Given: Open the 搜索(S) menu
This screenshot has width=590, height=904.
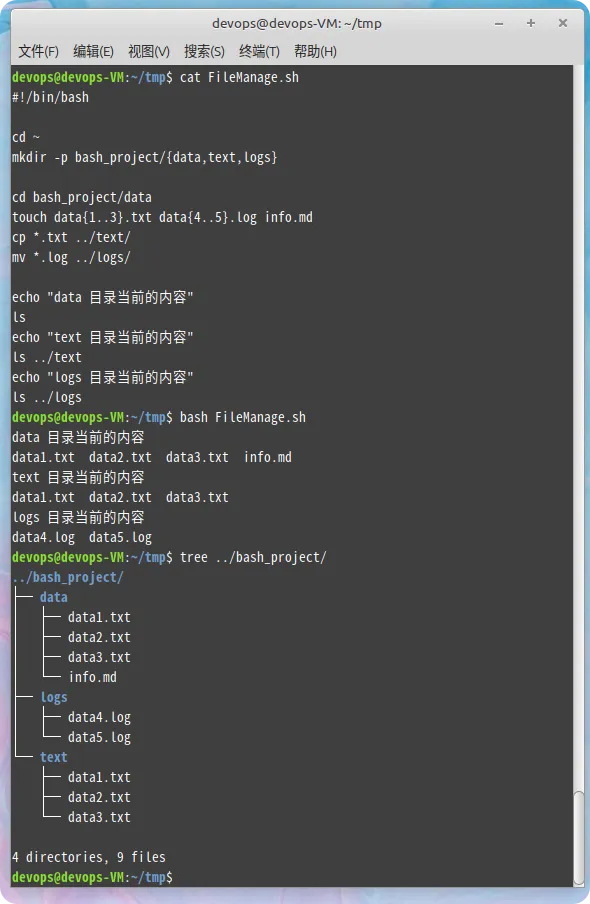Looking at the screenshot, I should click(204, 51).
